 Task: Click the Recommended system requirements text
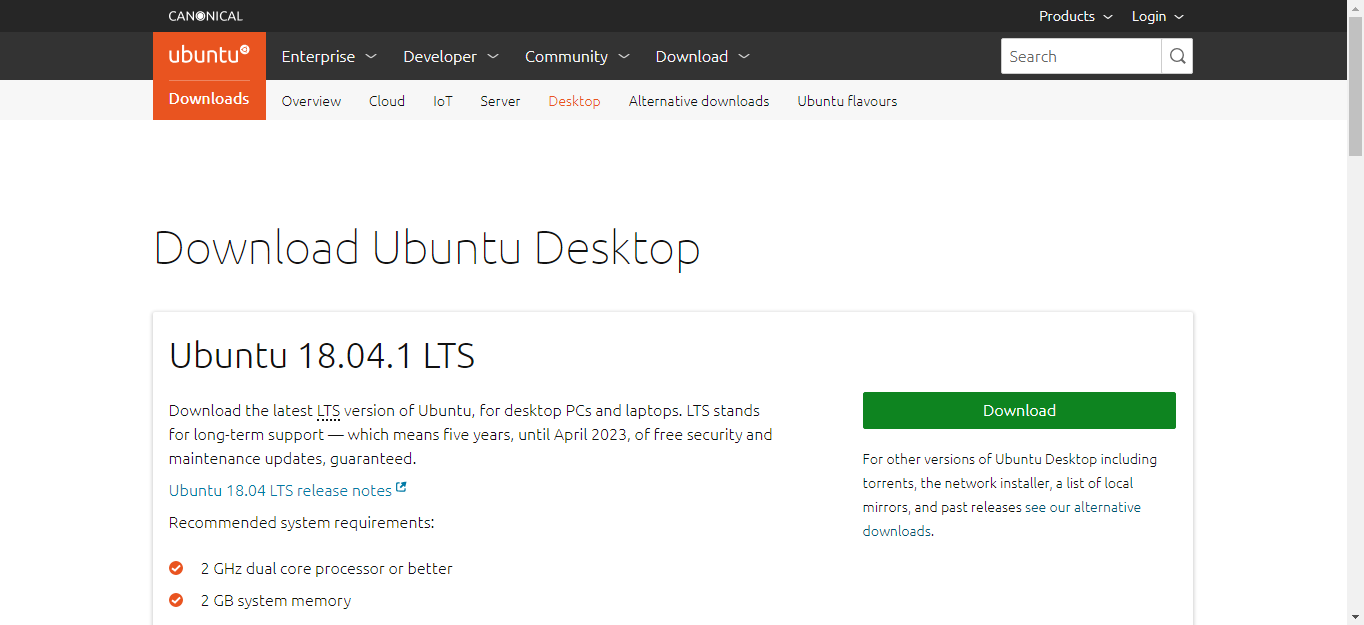point(301,522)
